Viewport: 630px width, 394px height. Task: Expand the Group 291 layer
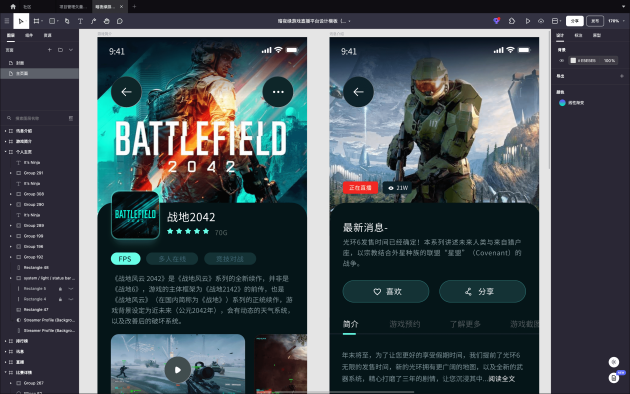coord(11,173)
